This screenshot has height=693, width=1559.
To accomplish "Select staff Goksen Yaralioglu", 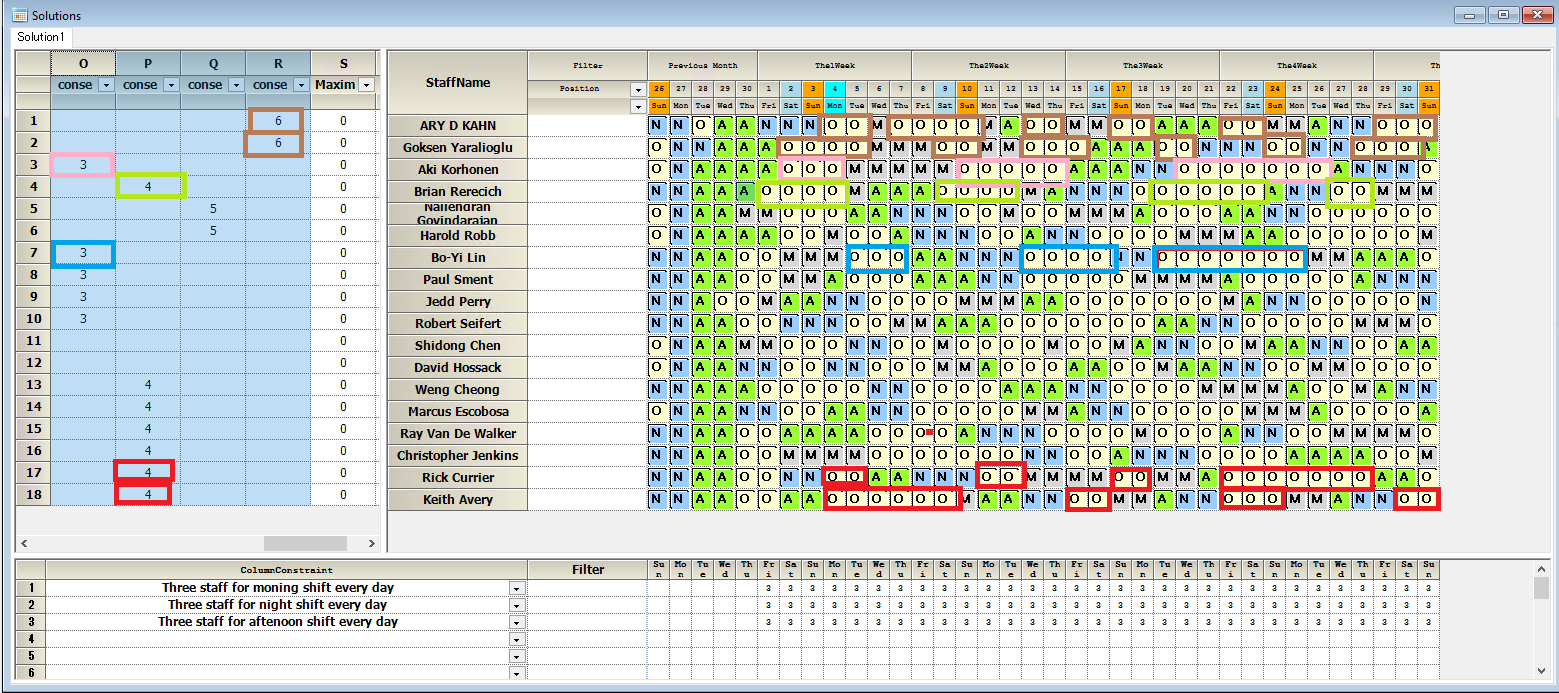I will tap(458, 147).
